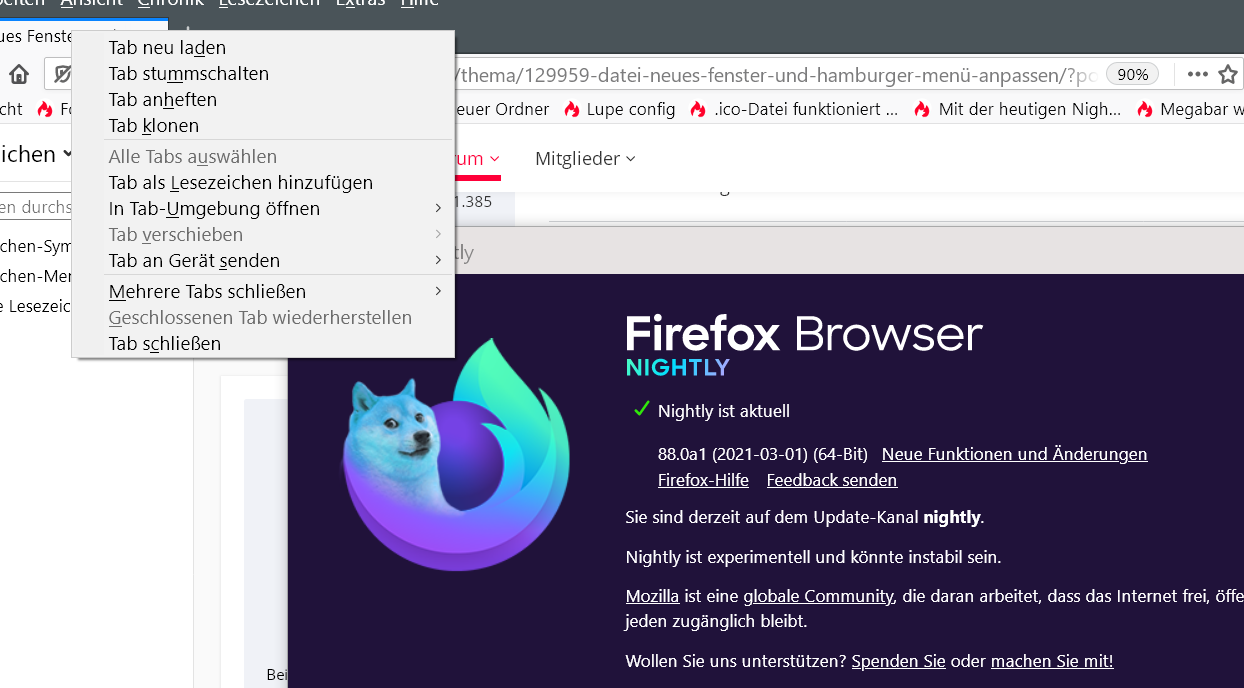Open the Ansicht menu in menu bar
This screenshot has width=1244, height=688.
[x=91, y=3]
